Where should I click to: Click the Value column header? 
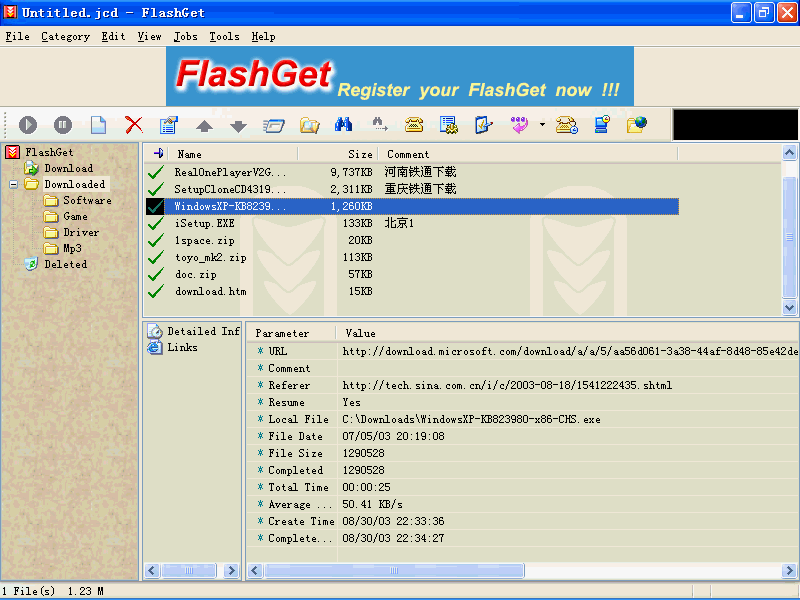coord(567,333)
